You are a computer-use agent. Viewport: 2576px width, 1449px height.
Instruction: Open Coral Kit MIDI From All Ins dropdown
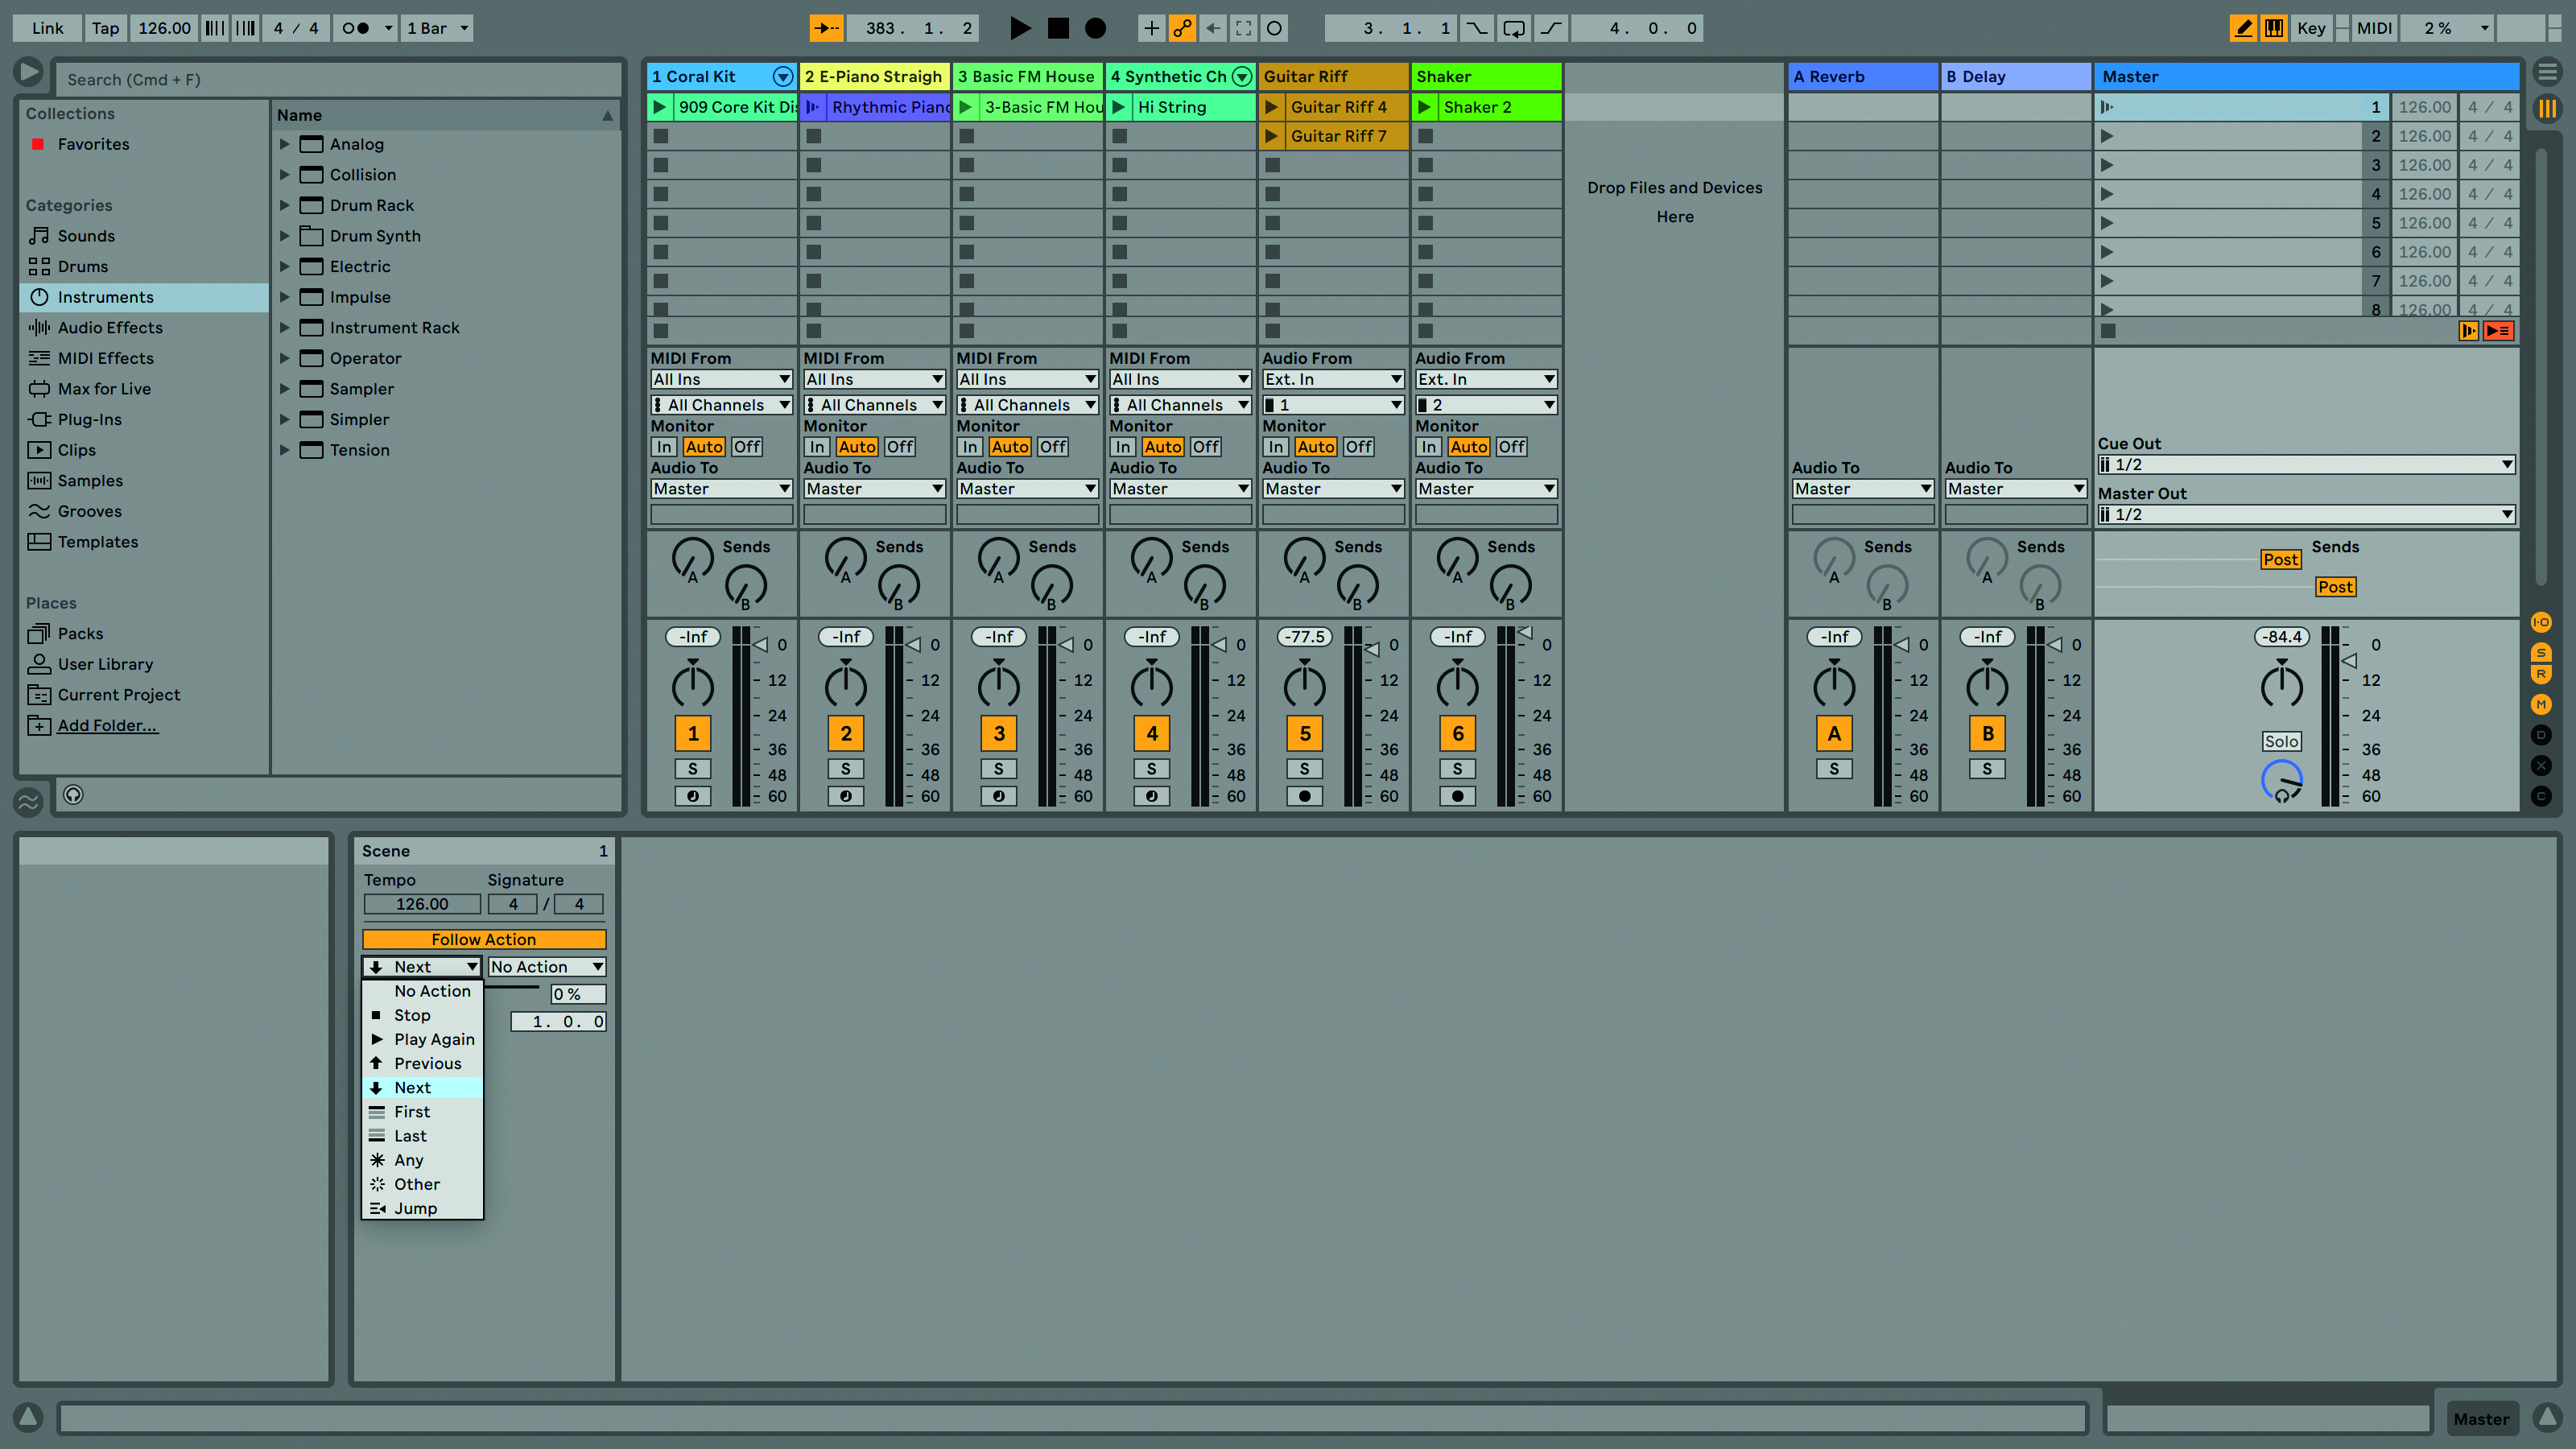coord(721,379)
